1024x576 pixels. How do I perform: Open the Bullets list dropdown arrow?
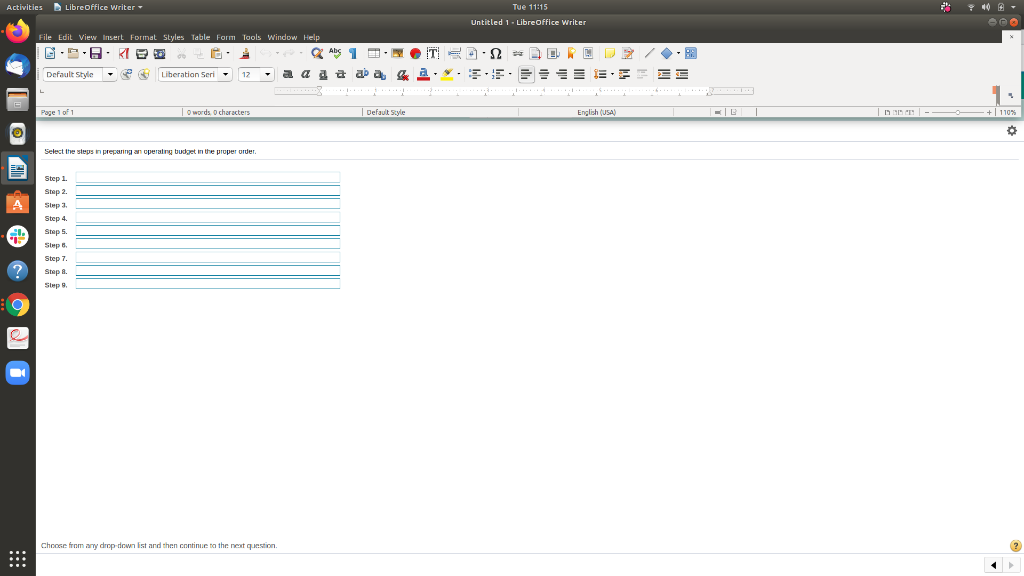(487, 74)
